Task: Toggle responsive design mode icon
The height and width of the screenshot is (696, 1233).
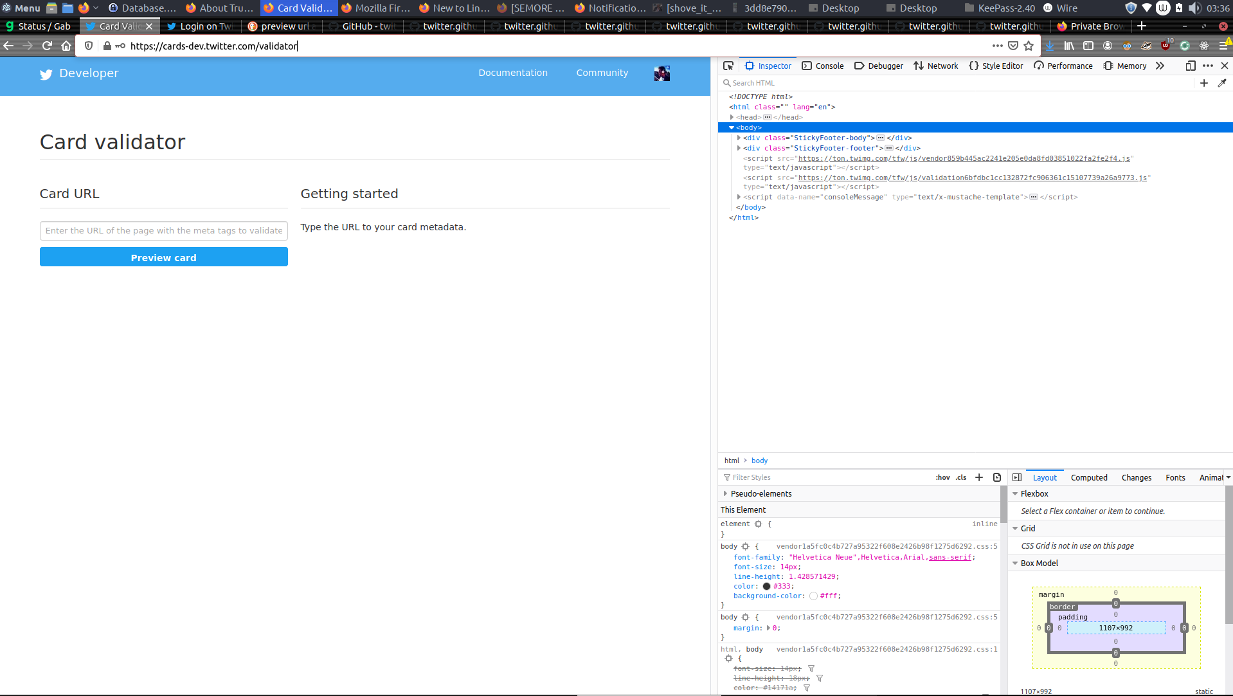Action: point(1190,66)
